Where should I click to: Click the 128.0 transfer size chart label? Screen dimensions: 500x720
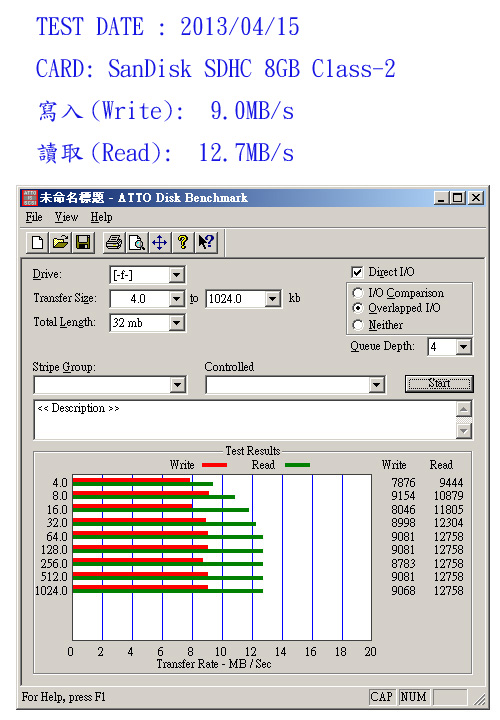click(x=54, y=550)
